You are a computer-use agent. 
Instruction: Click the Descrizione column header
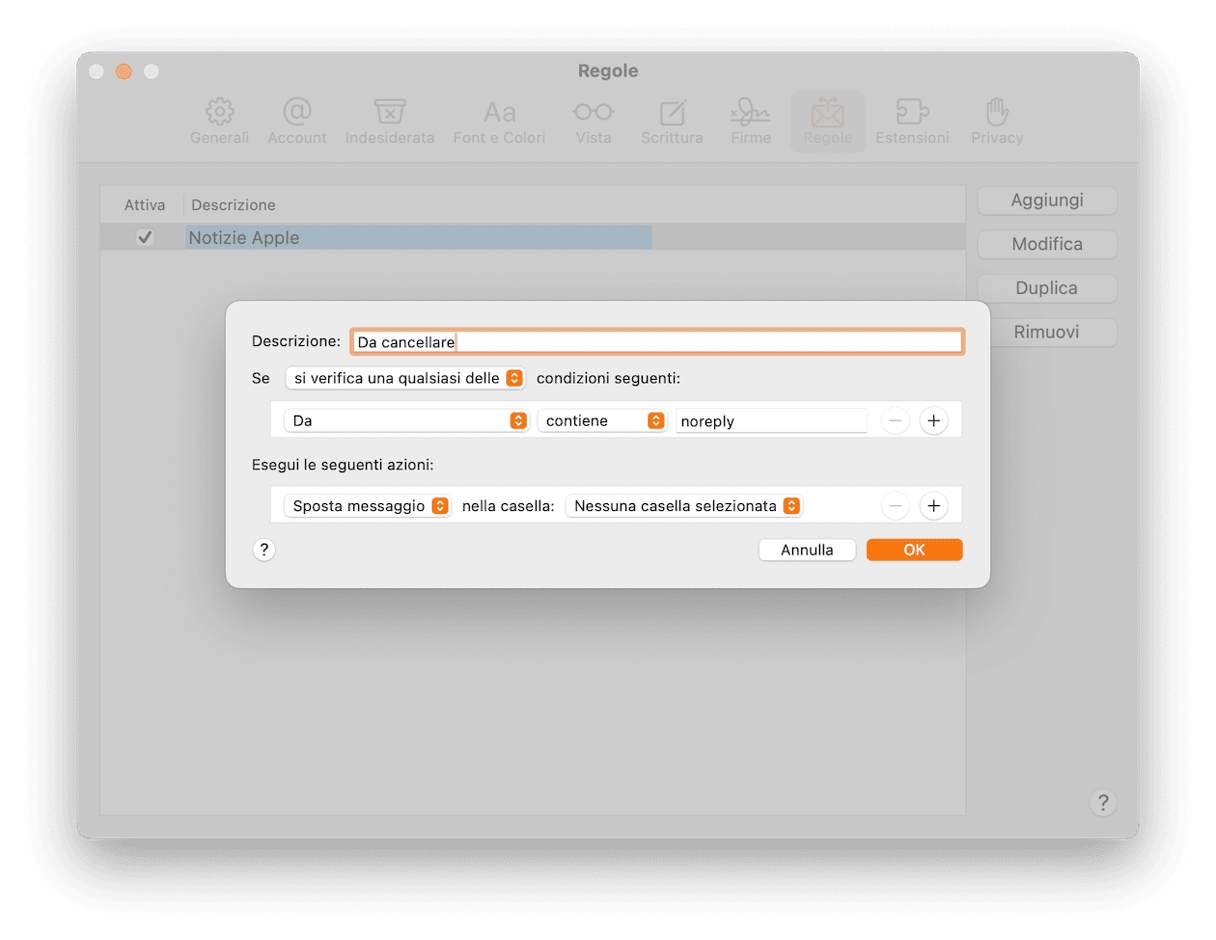click(233, 205)
